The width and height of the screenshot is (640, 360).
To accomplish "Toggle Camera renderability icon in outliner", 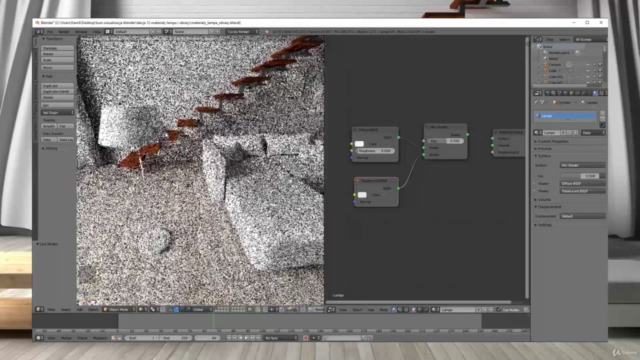I will (x=600, y=64).
